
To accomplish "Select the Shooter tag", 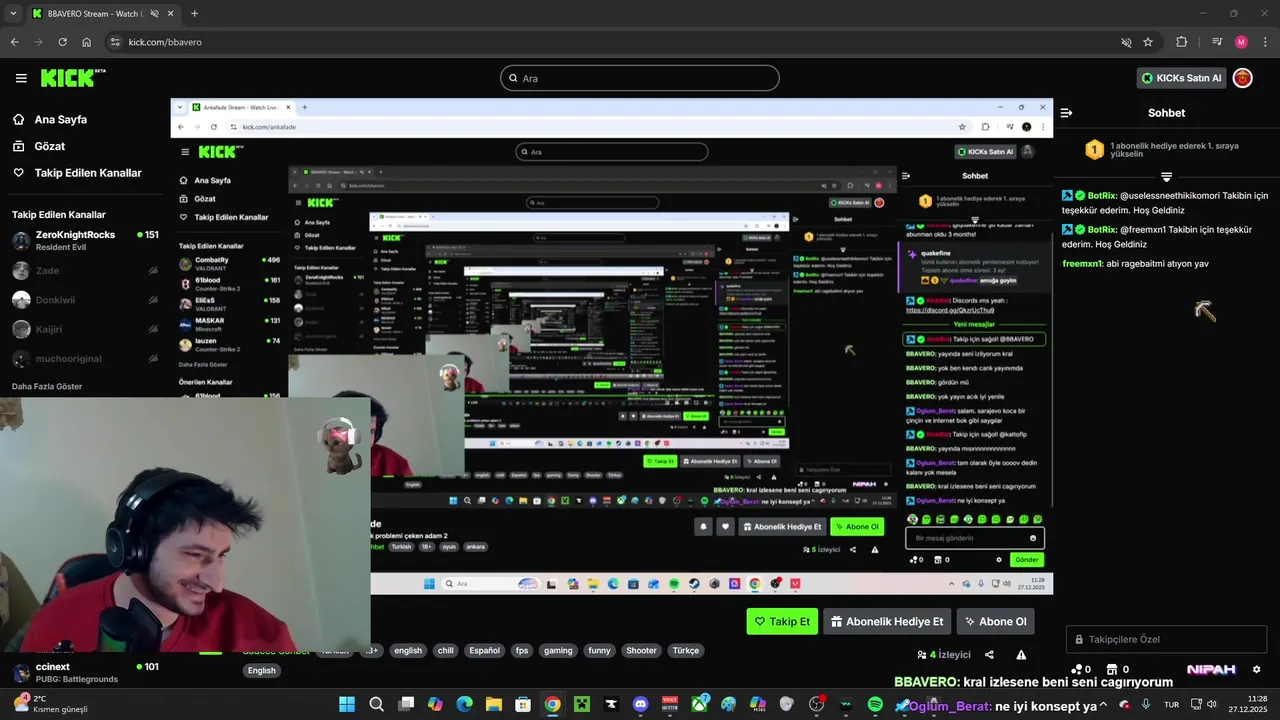I will [x=641, y=650].
